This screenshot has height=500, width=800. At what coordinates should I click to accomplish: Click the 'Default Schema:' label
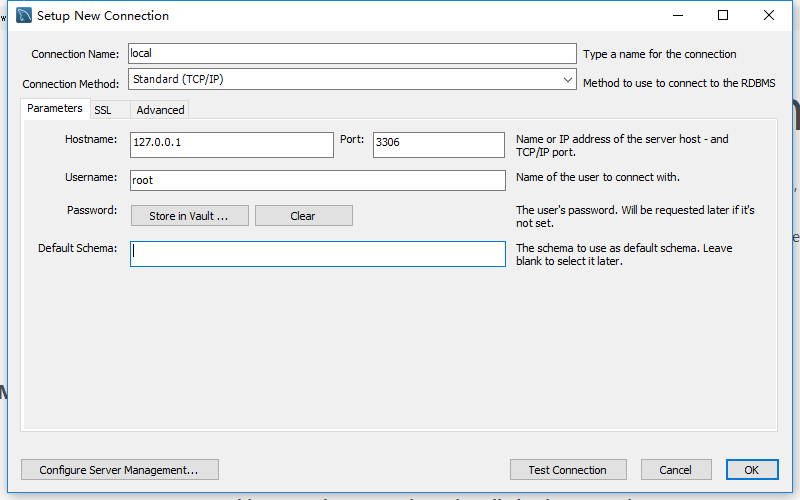tap(78, 248)
